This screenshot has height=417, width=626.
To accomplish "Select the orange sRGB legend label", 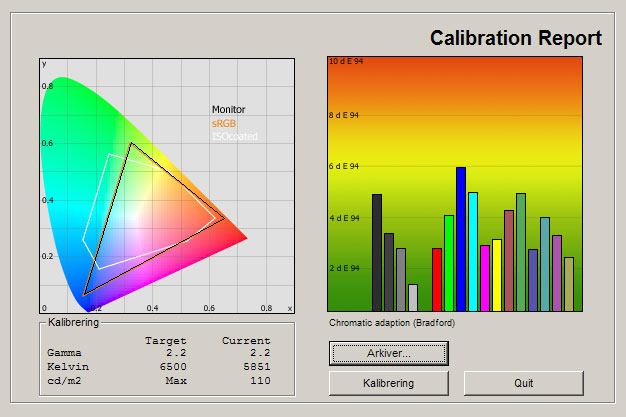I will pos(224,123).
